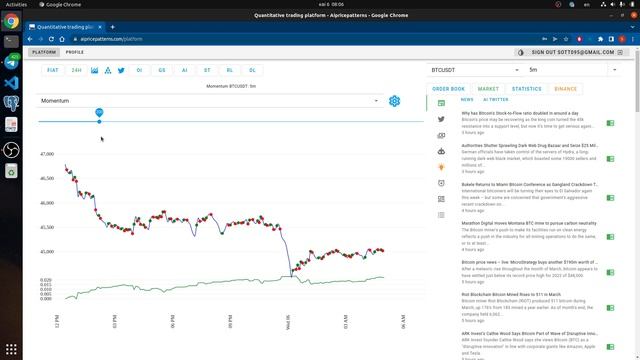This screenshot has width=640, height=360.
Task: Open the Dark Web Drug Bazaar news headline
Action: pyautogui.click(x=530, y=145)
